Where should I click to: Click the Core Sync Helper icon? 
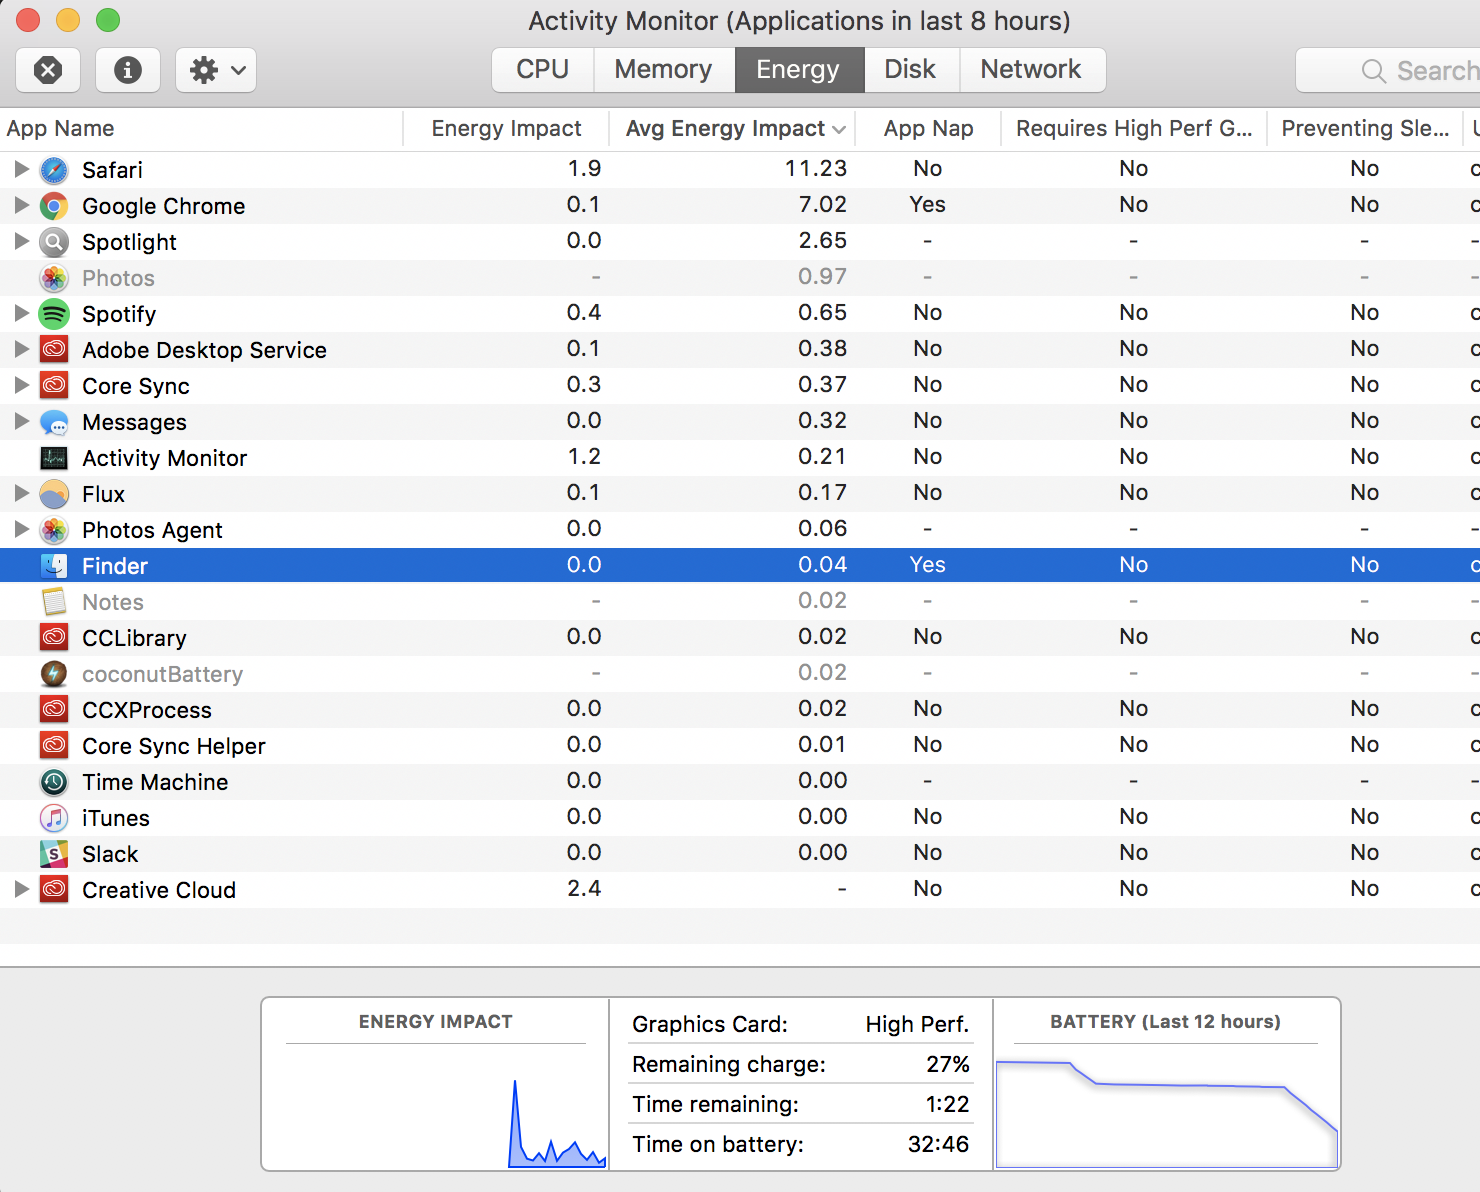[x=54, y=746]
